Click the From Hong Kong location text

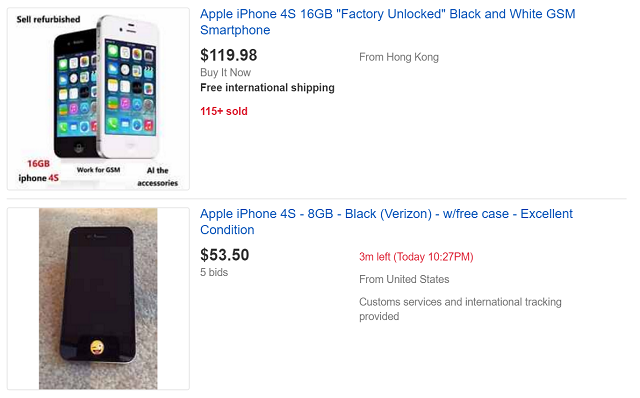[x=399, y=57]
